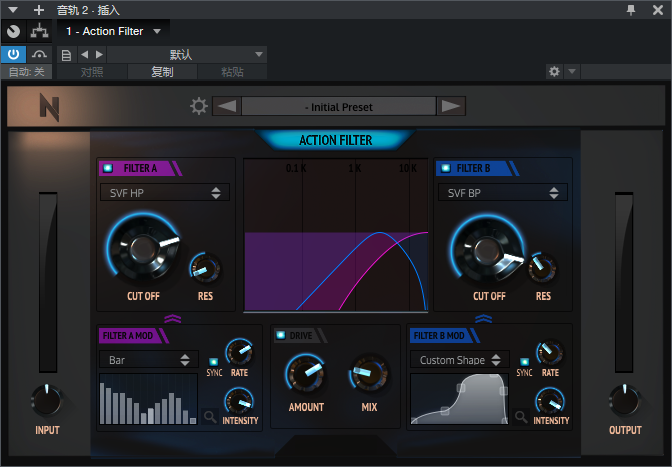The width and height of the screenshot is (672, 467).
Task: Open the host gear settings icon
Action: 554,71
